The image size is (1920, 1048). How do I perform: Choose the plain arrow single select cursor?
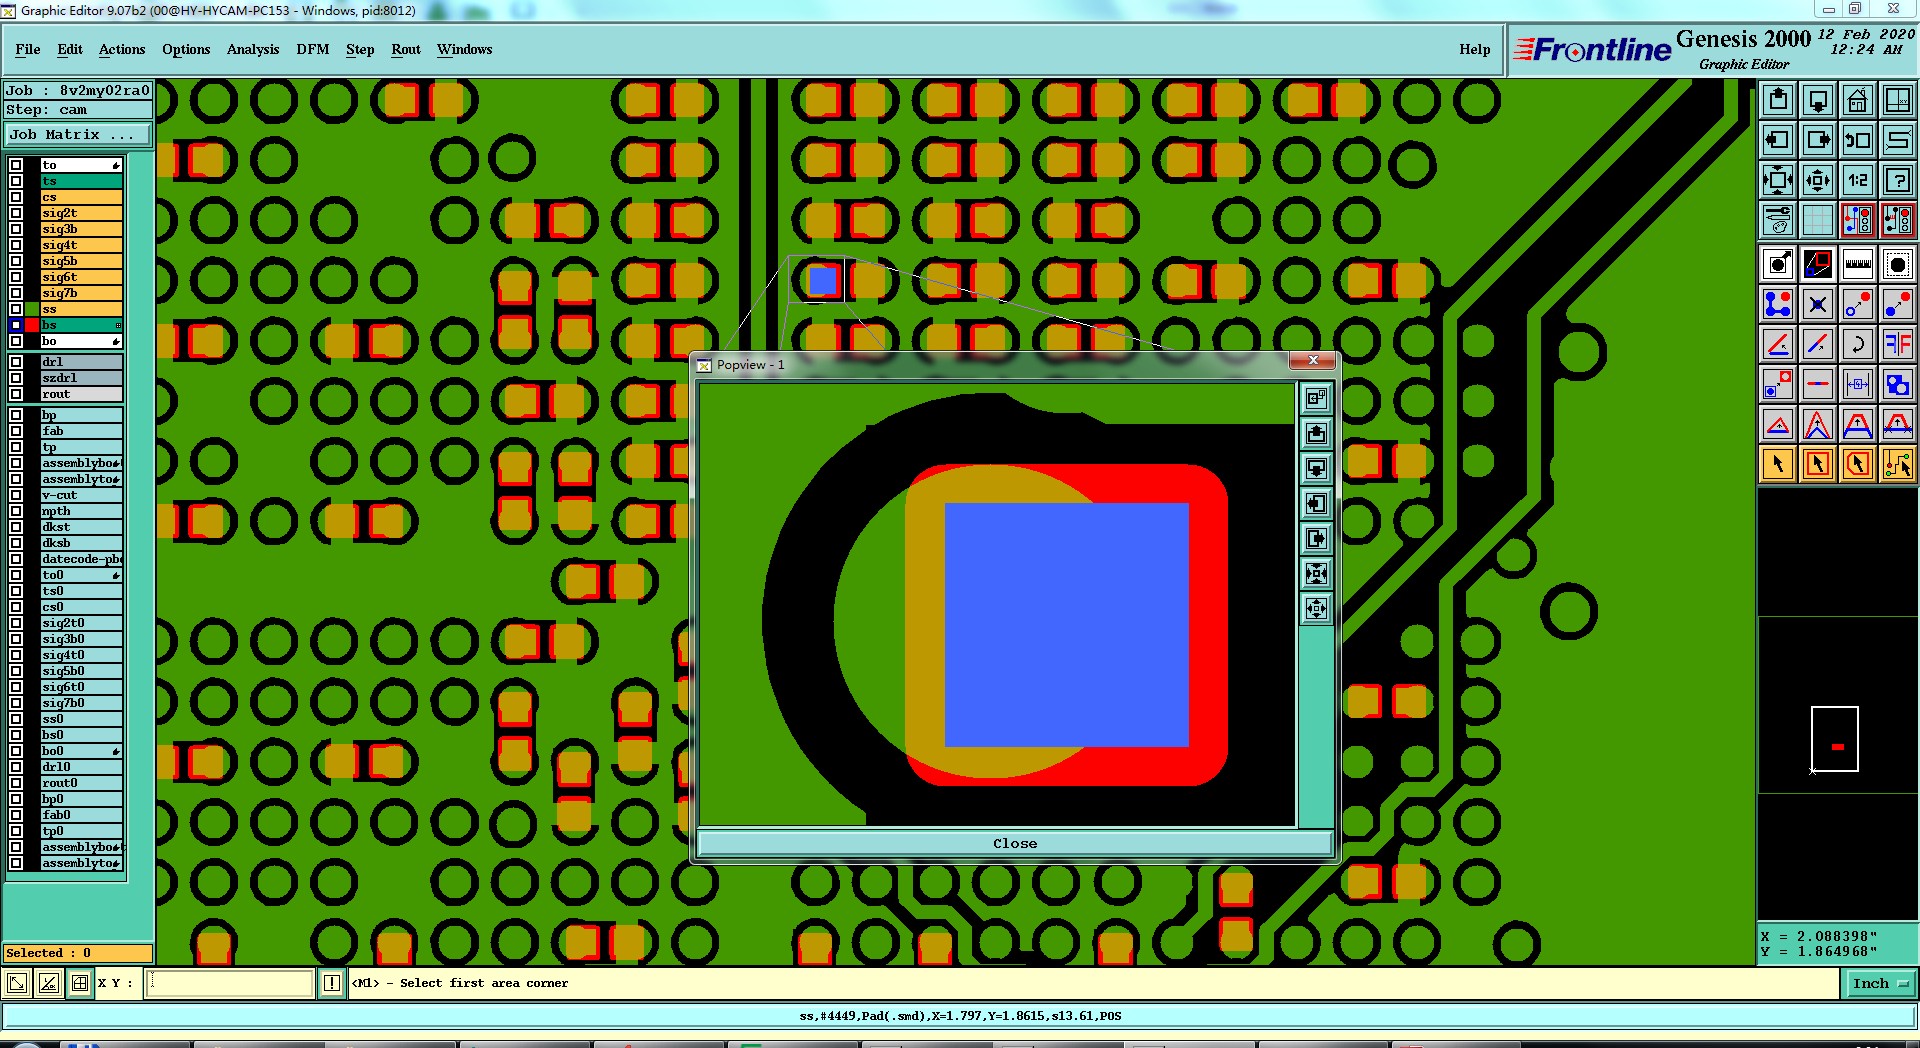(x=1778, y=464)
